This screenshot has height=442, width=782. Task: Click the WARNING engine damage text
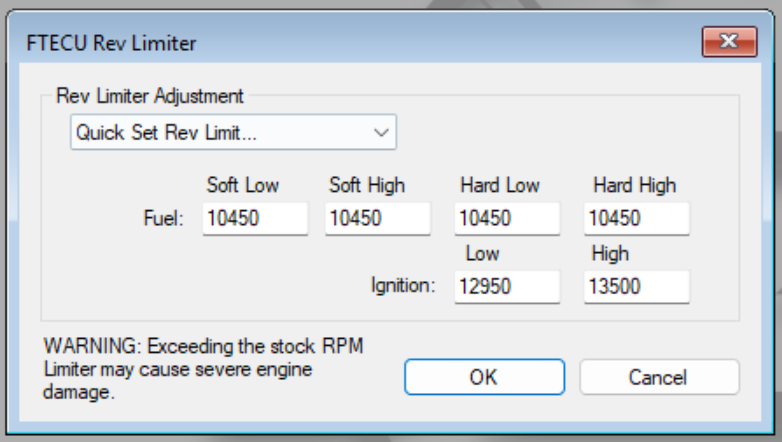click(203, 369)
